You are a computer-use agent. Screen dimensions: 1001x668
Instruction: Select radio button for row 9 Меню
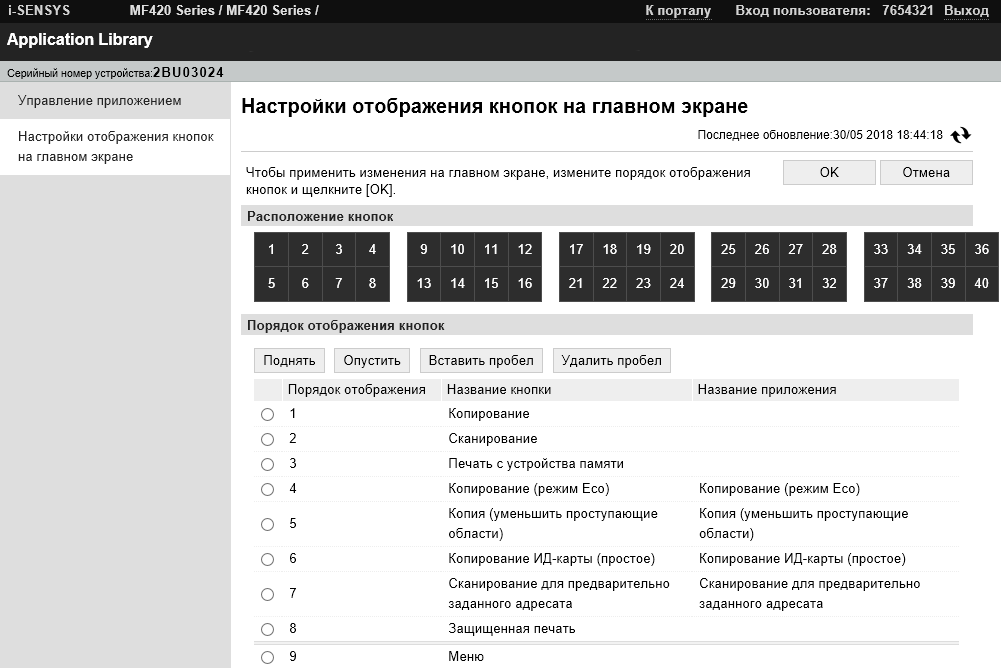click(x=267, y=657)
